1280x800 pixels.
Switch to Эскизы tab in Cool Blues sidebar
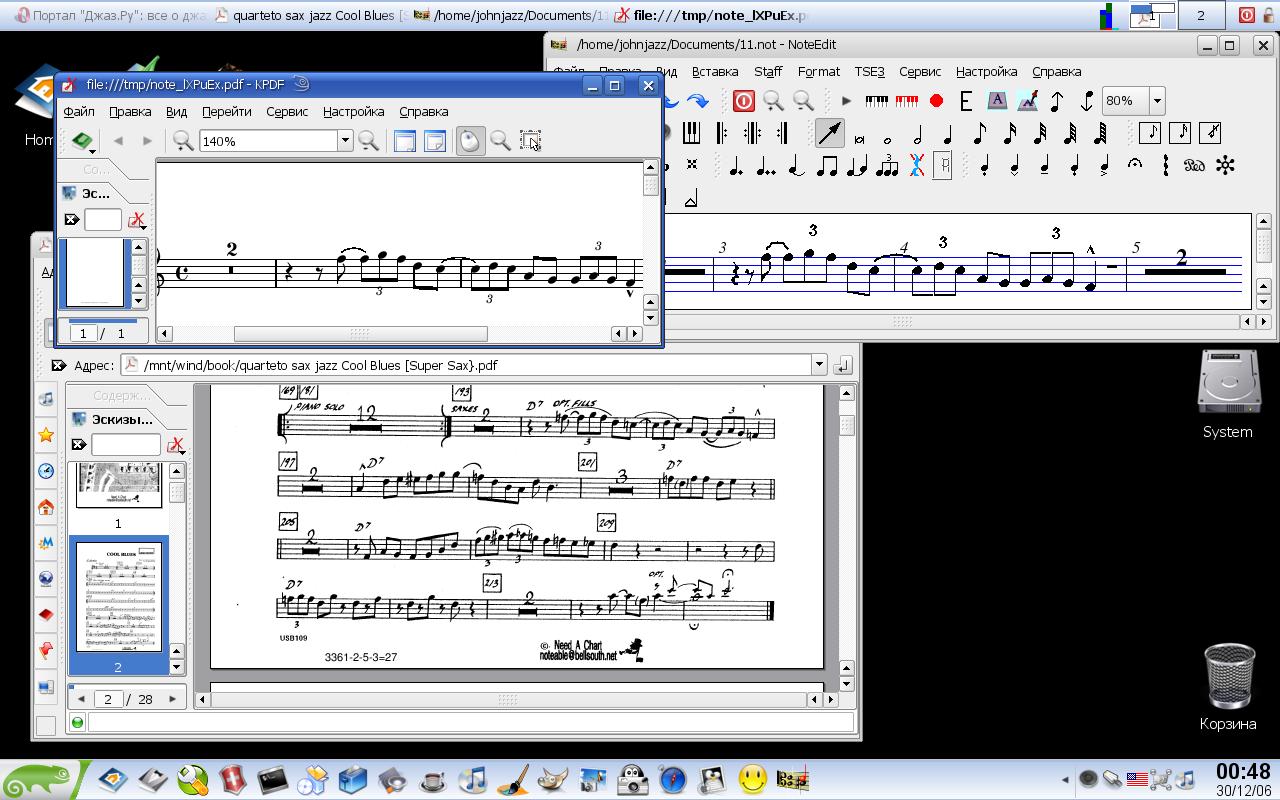click(122, 419)
